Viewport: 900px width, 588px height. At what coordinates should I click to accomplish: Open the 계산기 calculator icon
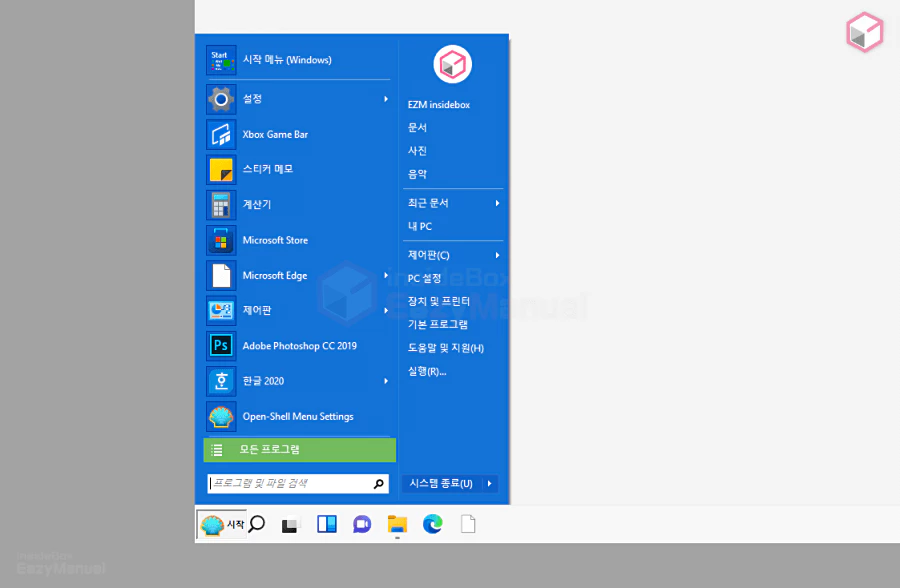pos(221,205)
